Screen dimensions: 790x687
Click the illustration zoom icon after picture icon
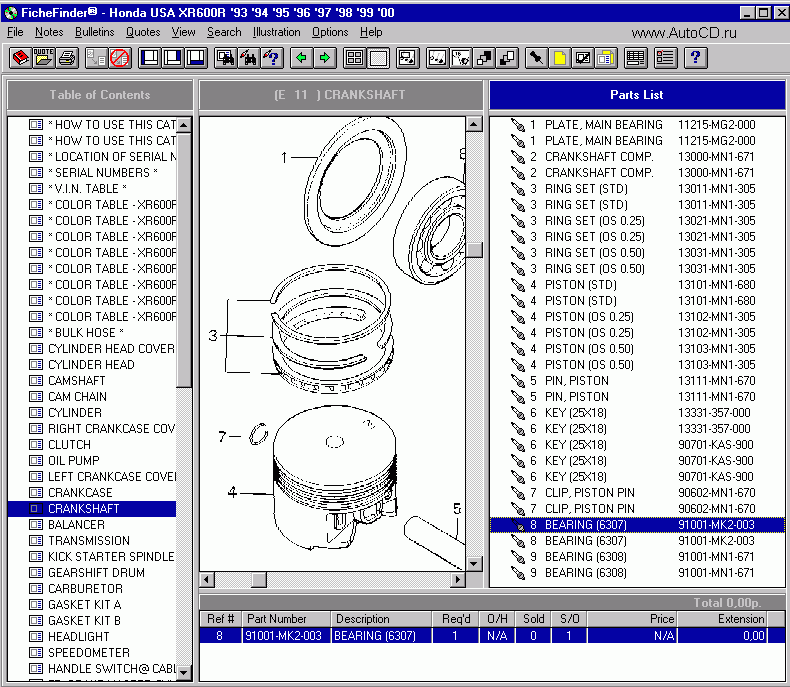[437, 58]
